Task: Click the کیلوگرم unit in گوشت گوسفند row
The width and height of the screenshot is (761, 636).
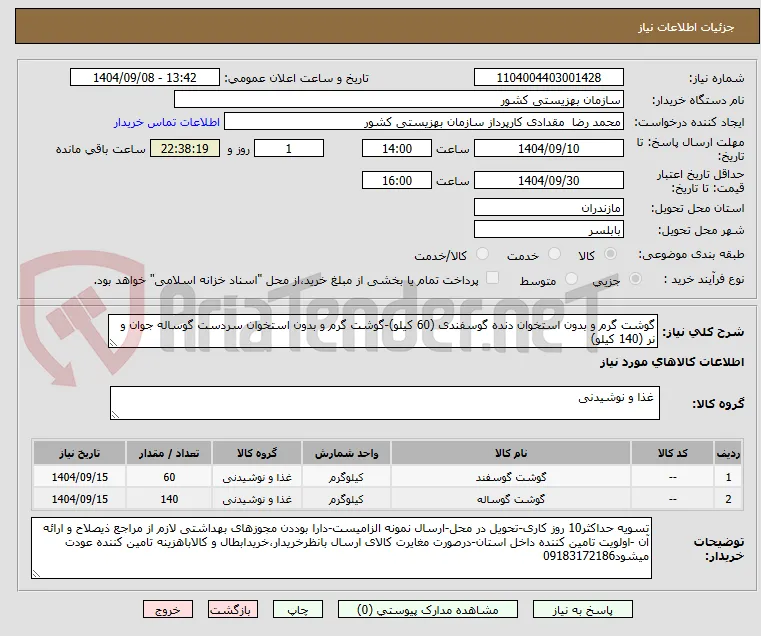Action: tap(346, 477)
